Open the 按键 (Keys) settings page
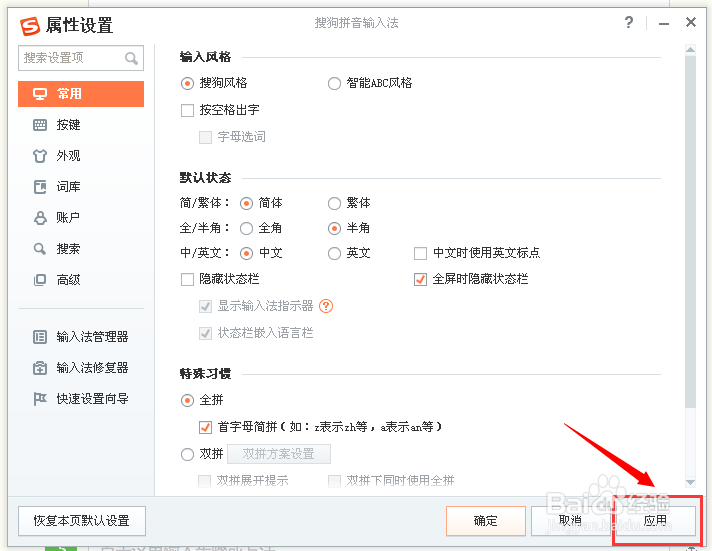Viewport: 712px width, 551px height. click(68, 125)
